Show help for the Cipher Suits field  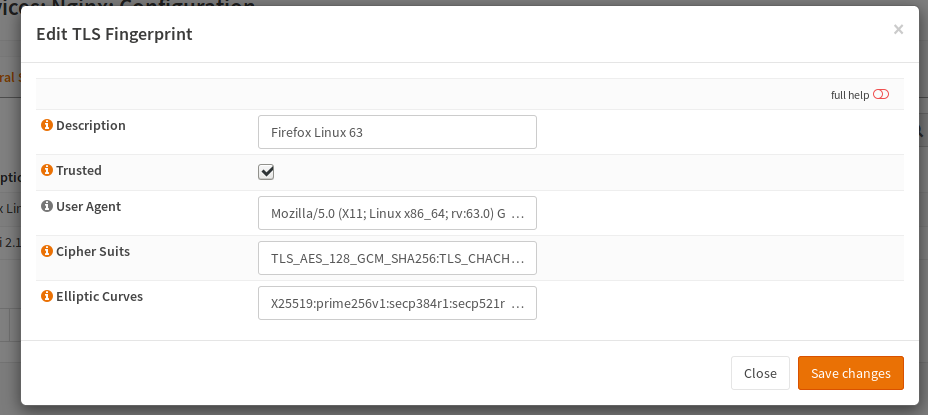point(46,252)
